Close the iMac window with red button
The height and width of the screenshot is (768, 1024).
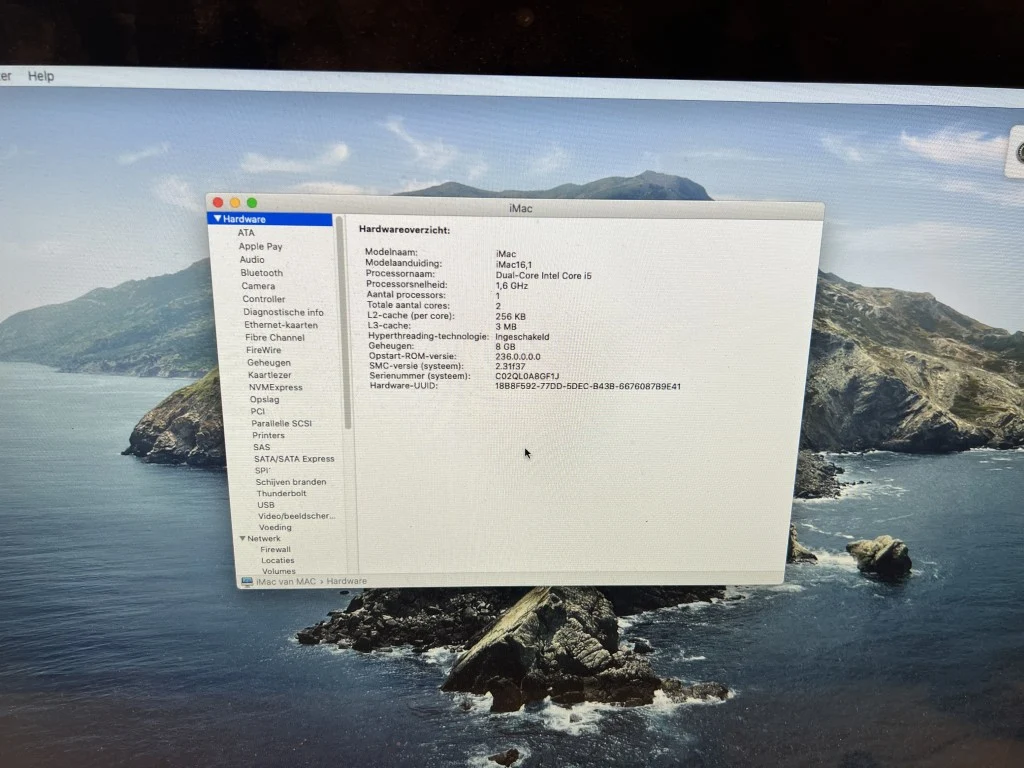coord(218,203)
